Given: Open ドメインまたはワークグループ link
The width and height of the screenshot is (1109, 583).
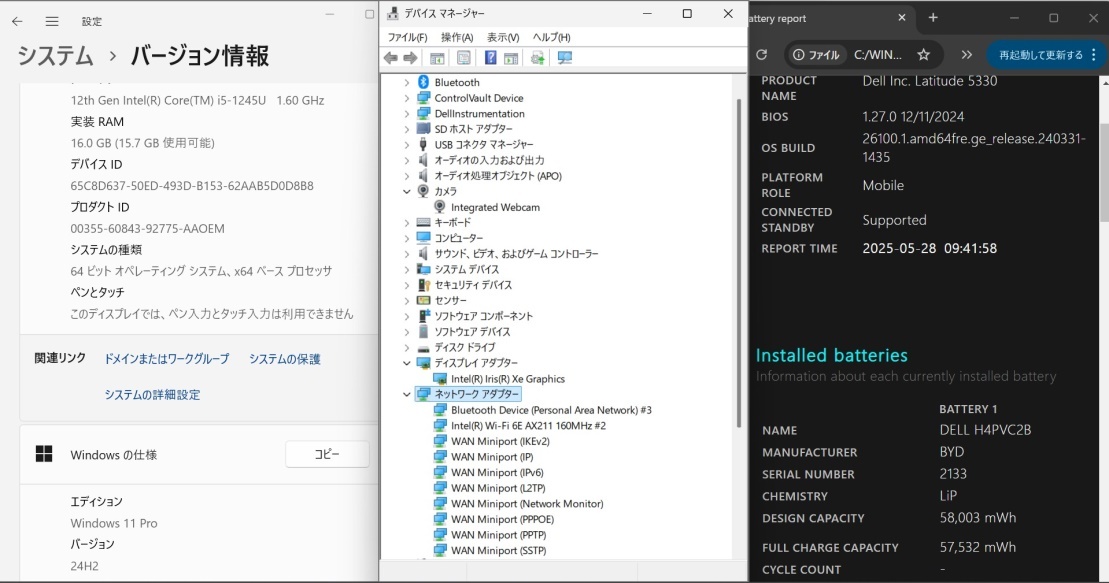Looking at the screenshot, I should [x=167, y=359].
